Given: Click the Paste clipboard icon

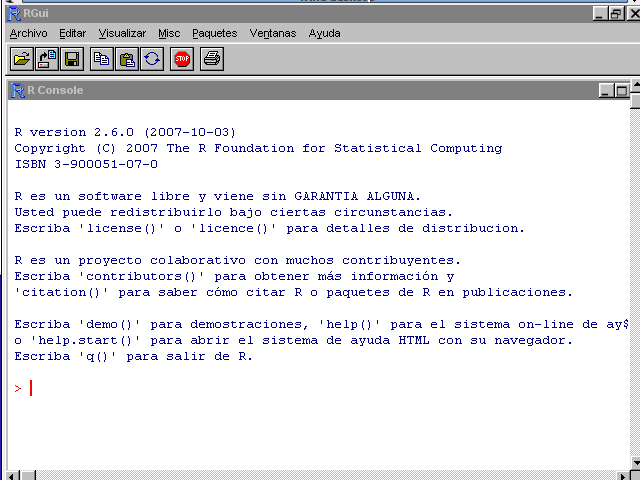Looking at the screenshot, I should [127, 59].
